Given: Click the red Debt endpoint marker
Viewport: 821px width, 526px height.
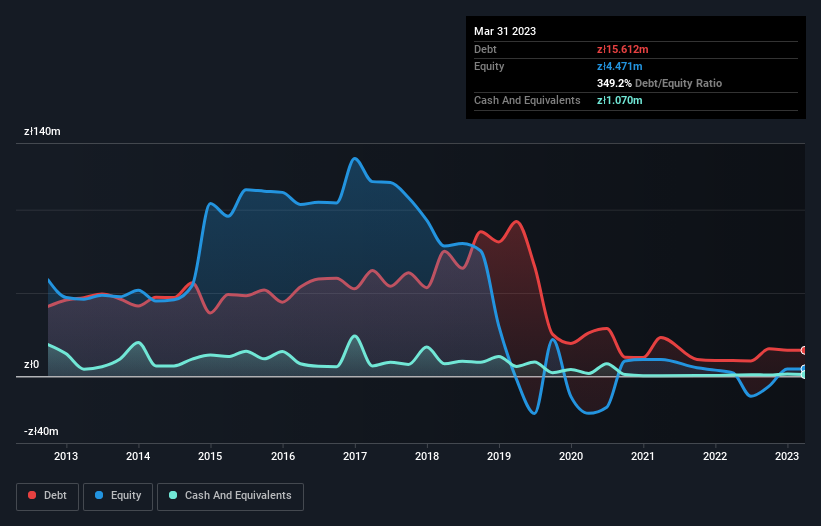Looking at the screenshot, I should (804, 350).
